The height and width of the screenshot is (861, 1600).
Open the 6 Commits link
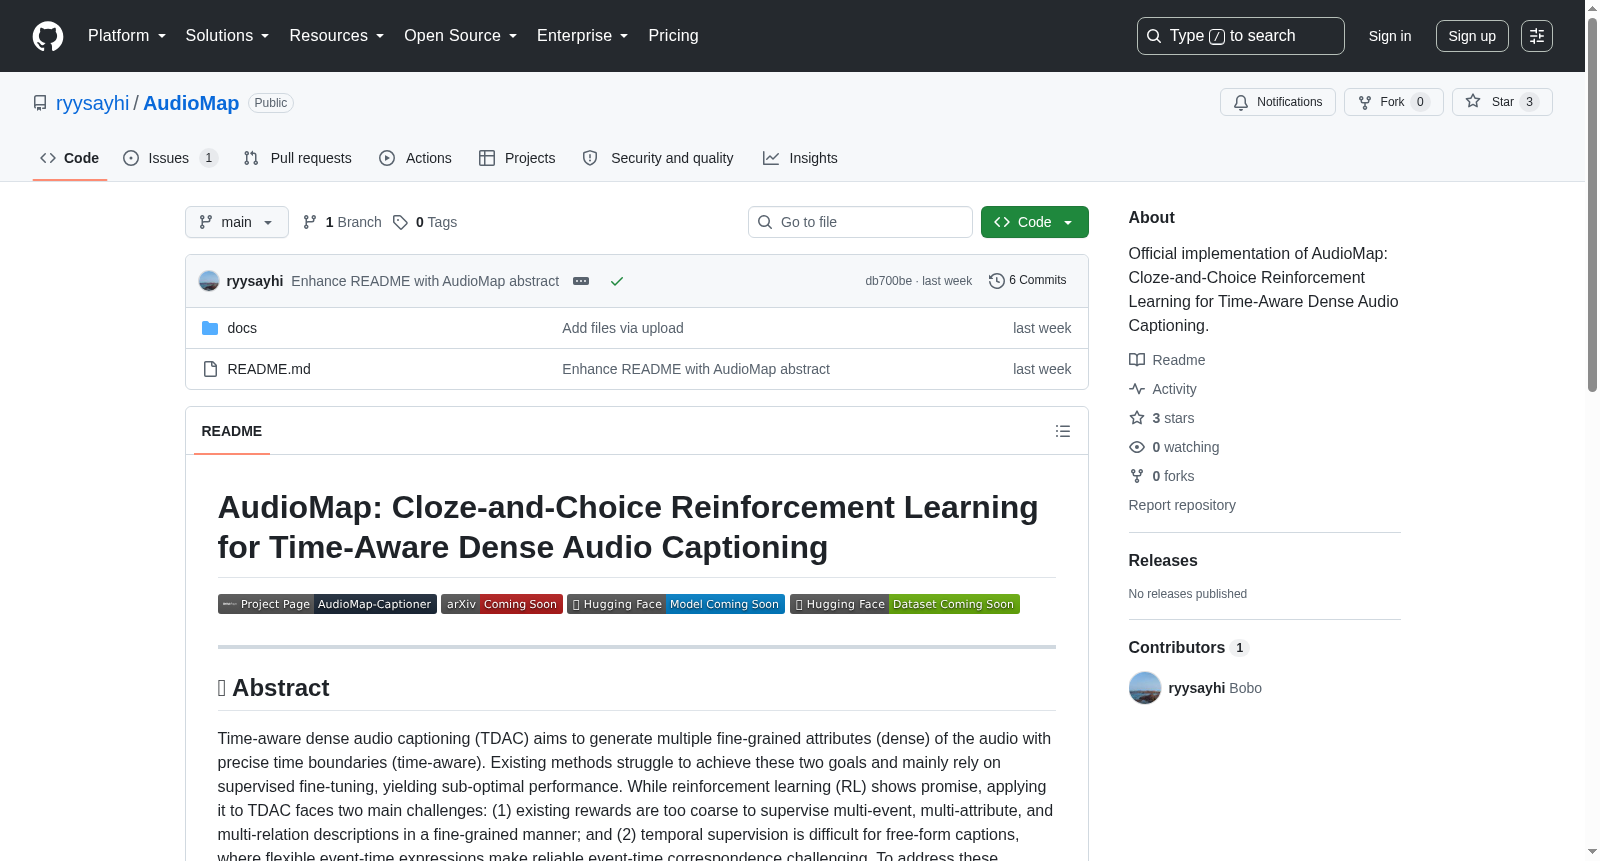point(1028,281)
